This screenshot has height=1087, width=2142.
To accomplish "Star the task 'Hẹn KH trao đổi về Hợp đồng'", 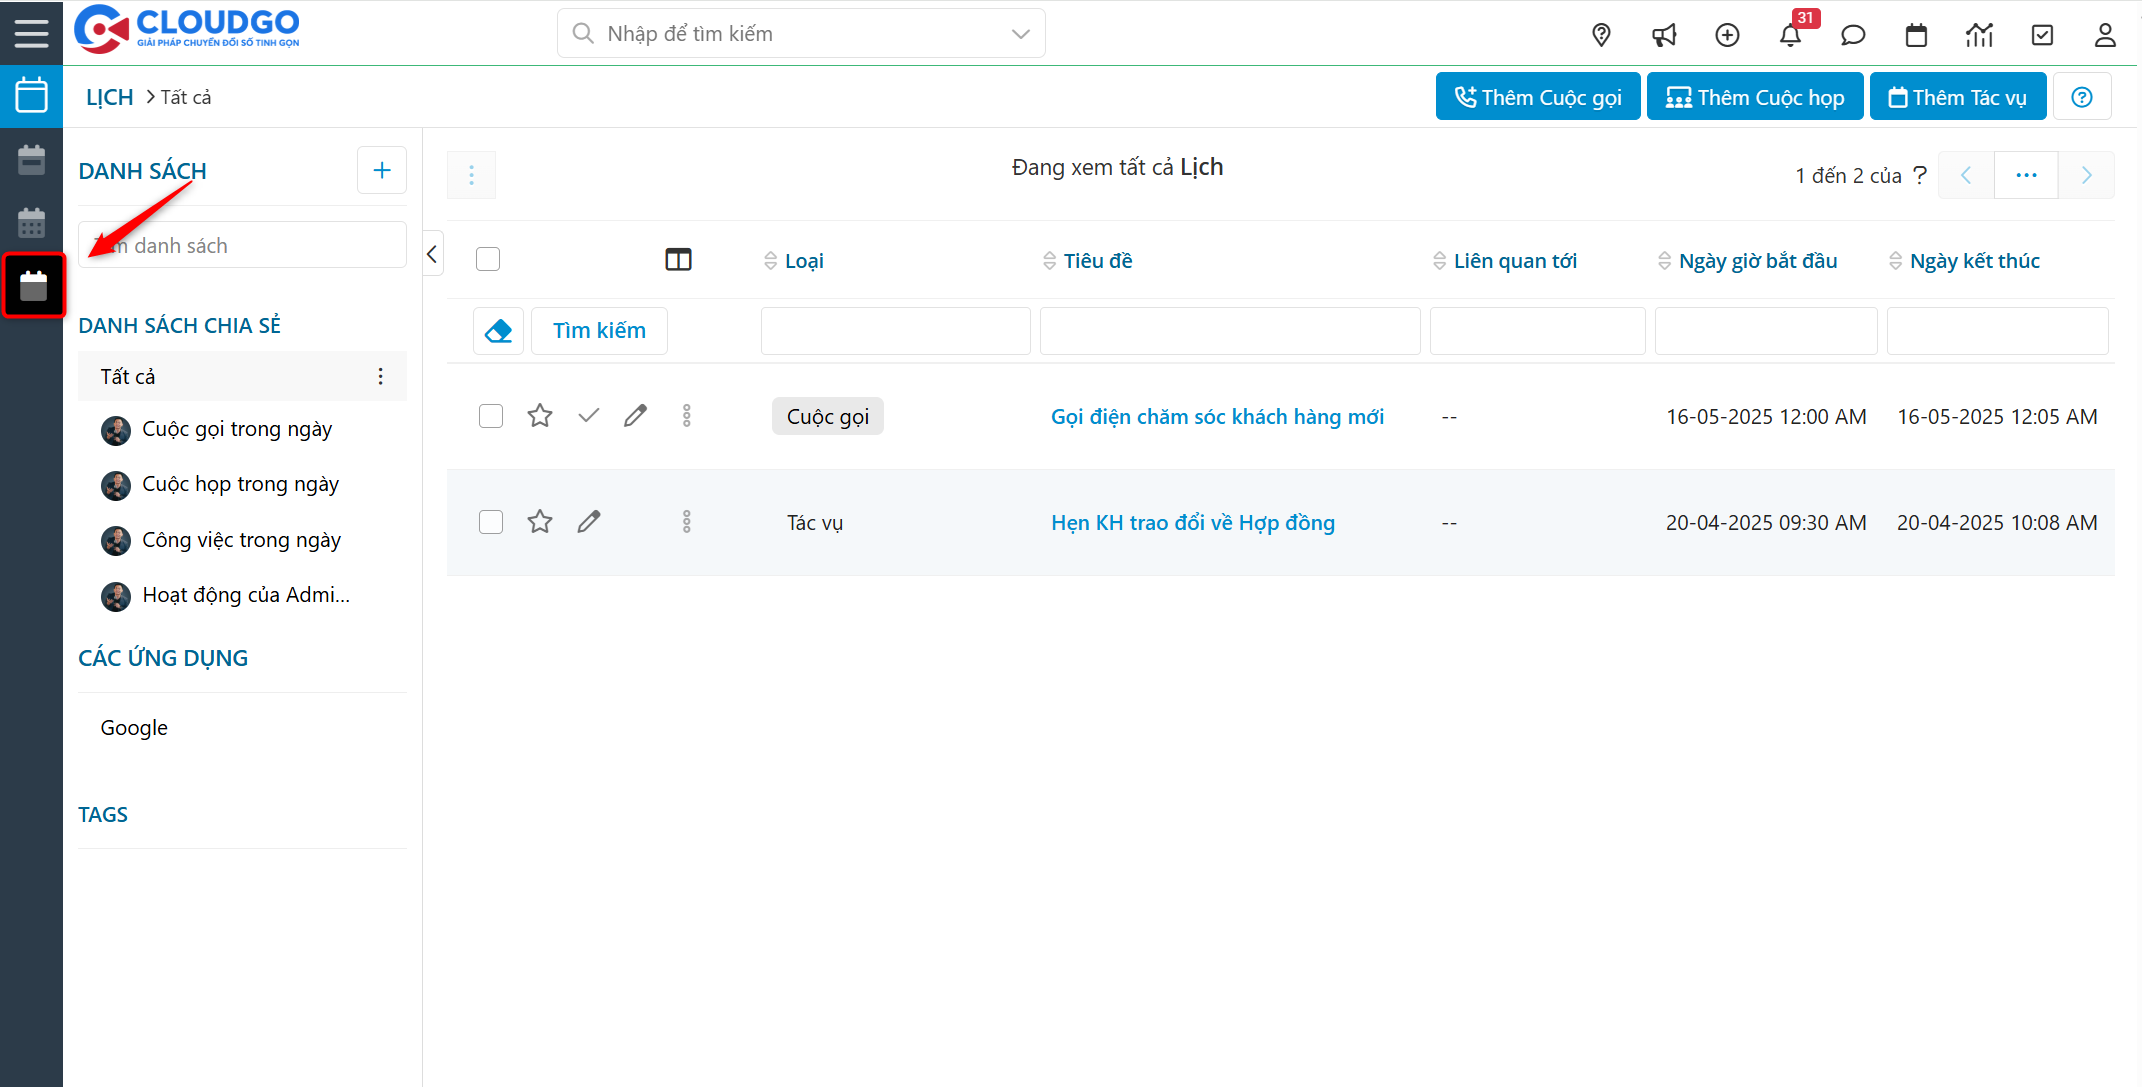I will point(540,521).
